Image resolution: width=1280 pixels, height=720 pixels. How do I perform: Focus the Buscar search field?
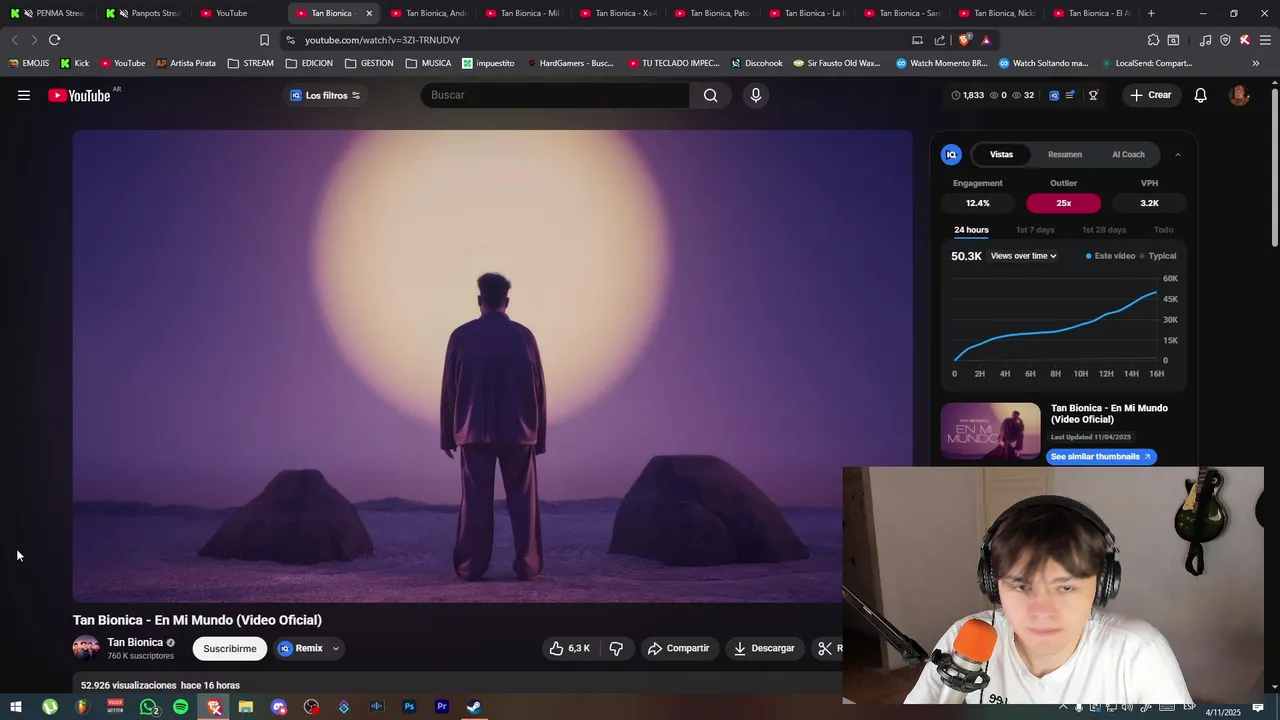coord(555,95)
